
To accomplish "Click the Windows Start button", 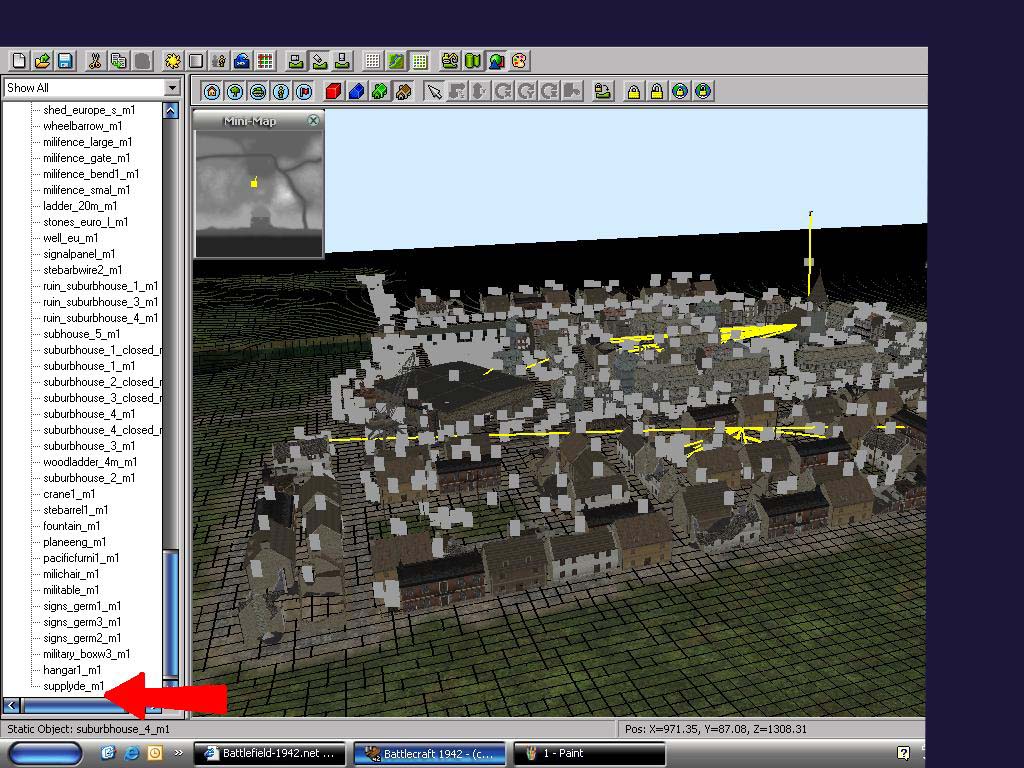I will coord(45,754).
